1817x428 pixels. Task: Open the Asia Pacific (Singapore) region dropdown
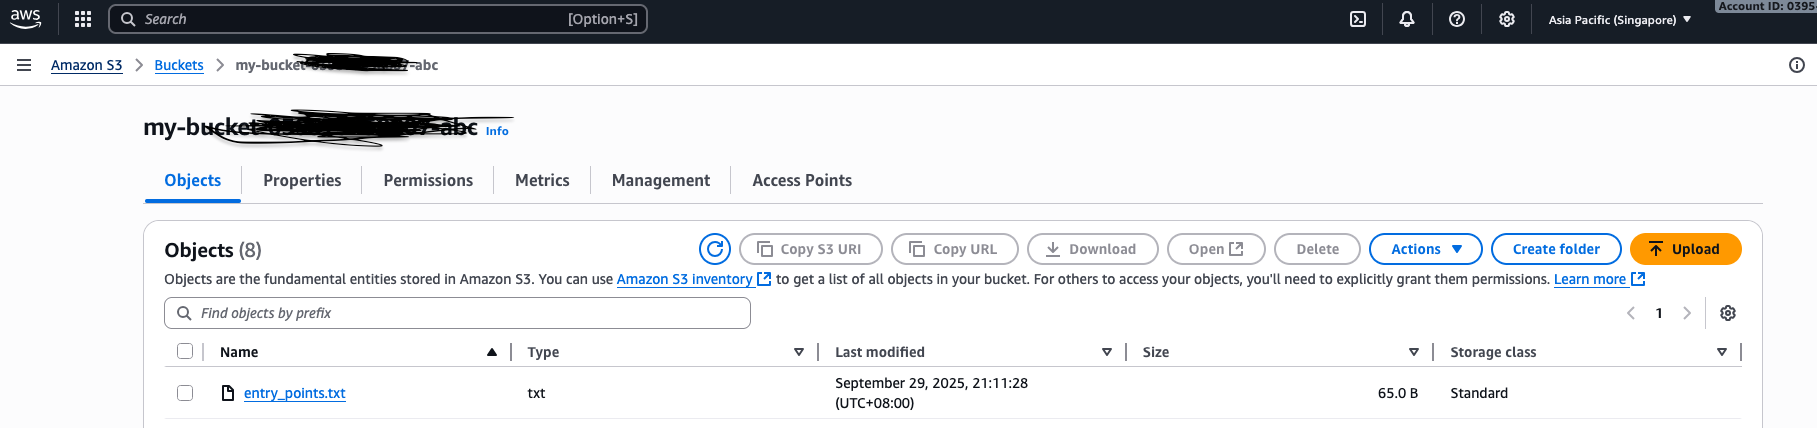coord(1620,19)
